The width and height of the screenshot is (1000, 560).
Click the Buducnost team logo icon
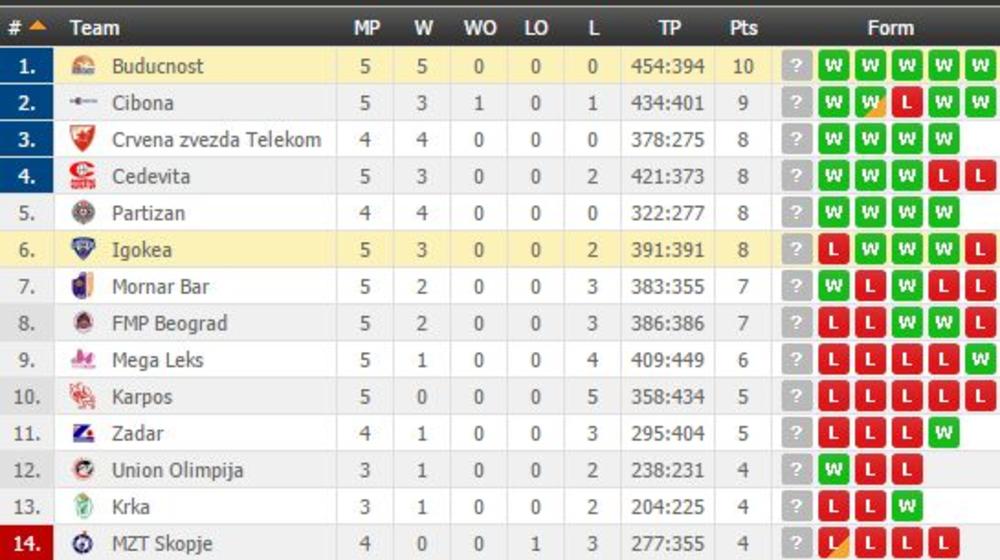(x=83, y=67)
